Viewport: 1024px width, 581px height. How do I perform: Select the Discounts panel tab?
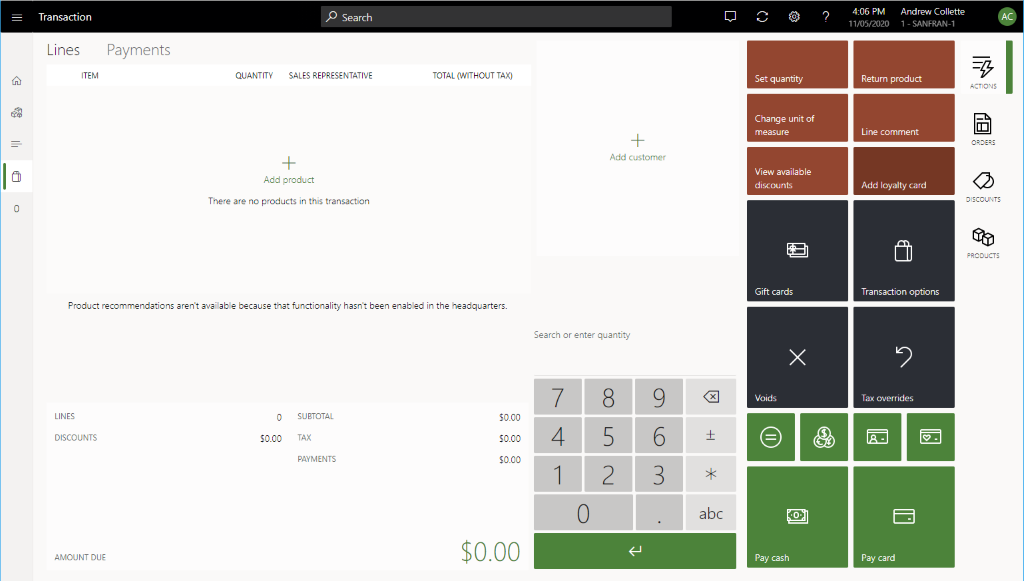coord(983,186)
